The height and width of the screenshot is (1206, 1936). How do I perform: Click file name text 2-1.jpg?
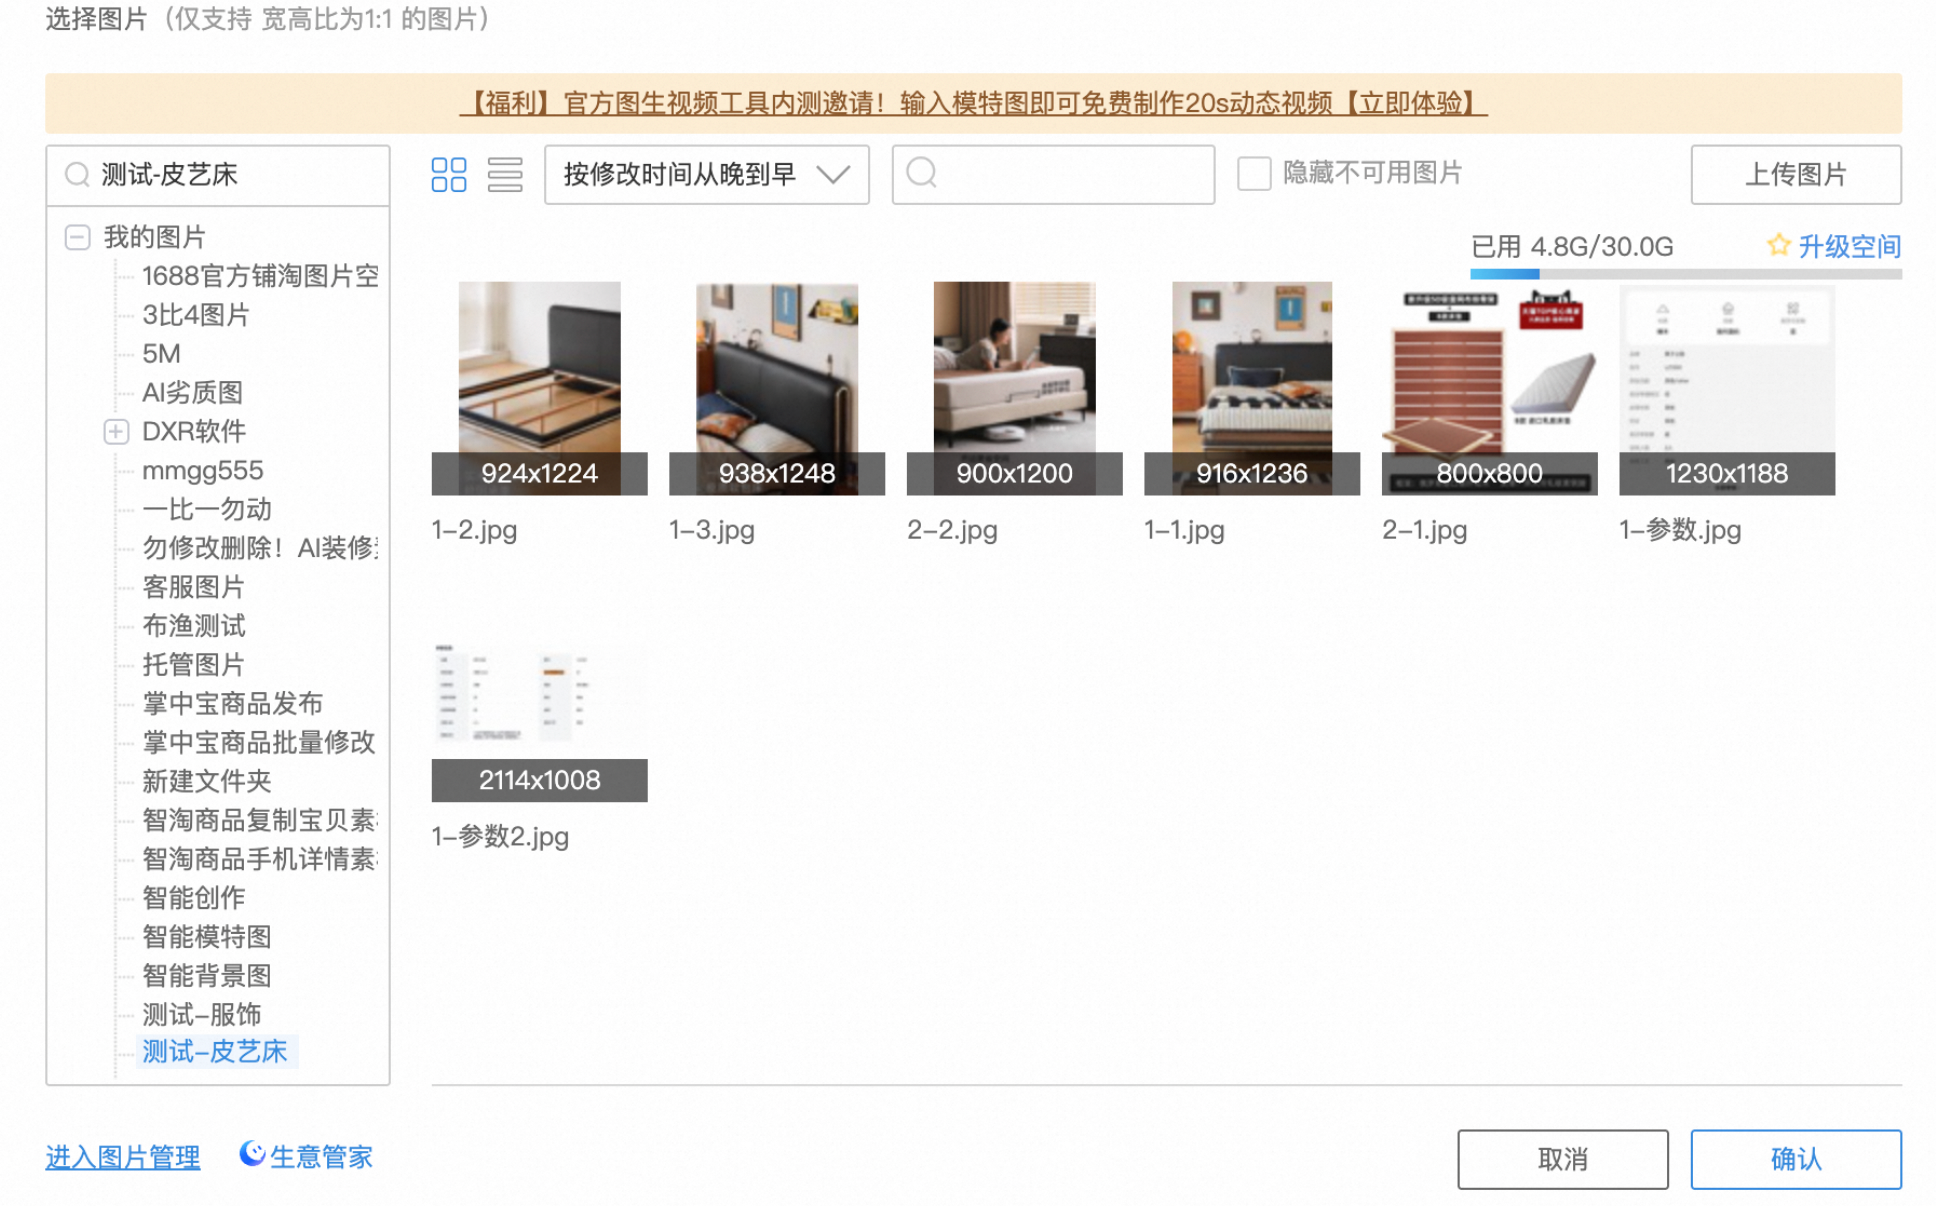point(1424,530)
